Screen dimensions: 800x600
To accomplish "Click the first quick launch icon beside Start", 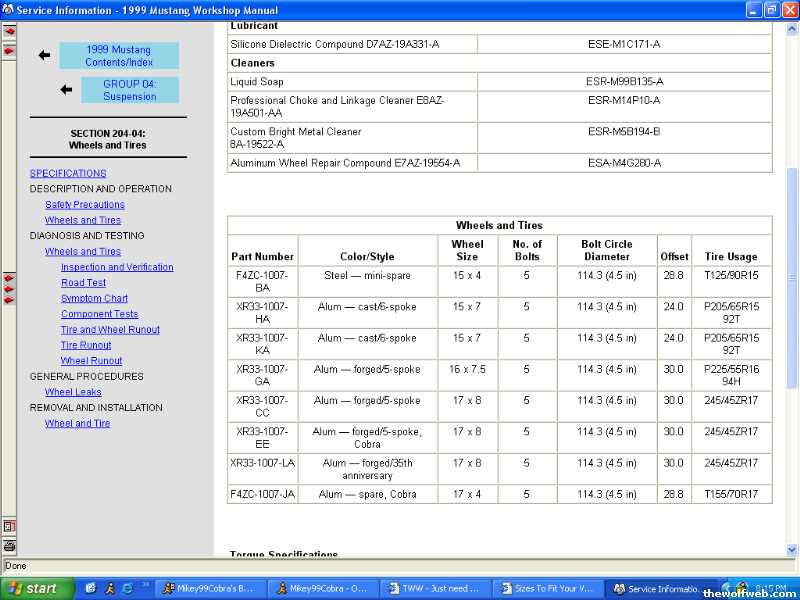I will [90, 588].
